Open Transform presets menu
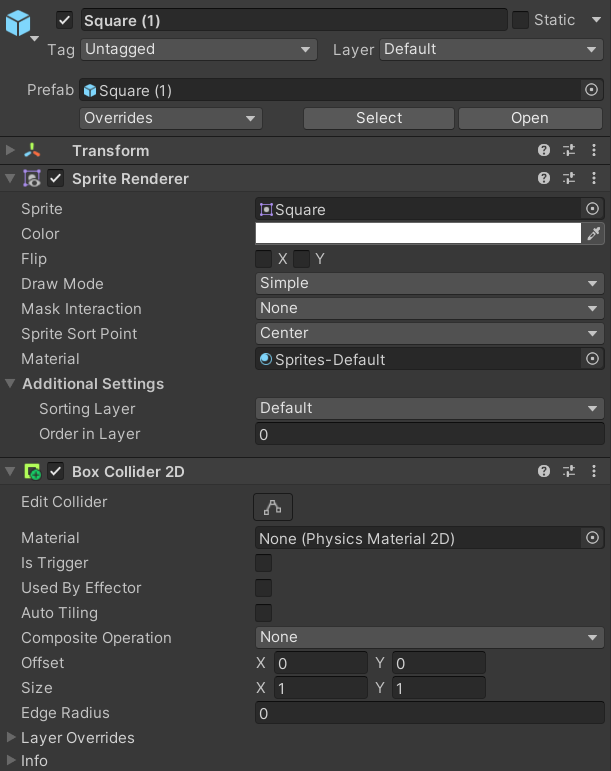The height and width of the screenshot is (771, 611). pyautogui.click(x=569, y=150)
